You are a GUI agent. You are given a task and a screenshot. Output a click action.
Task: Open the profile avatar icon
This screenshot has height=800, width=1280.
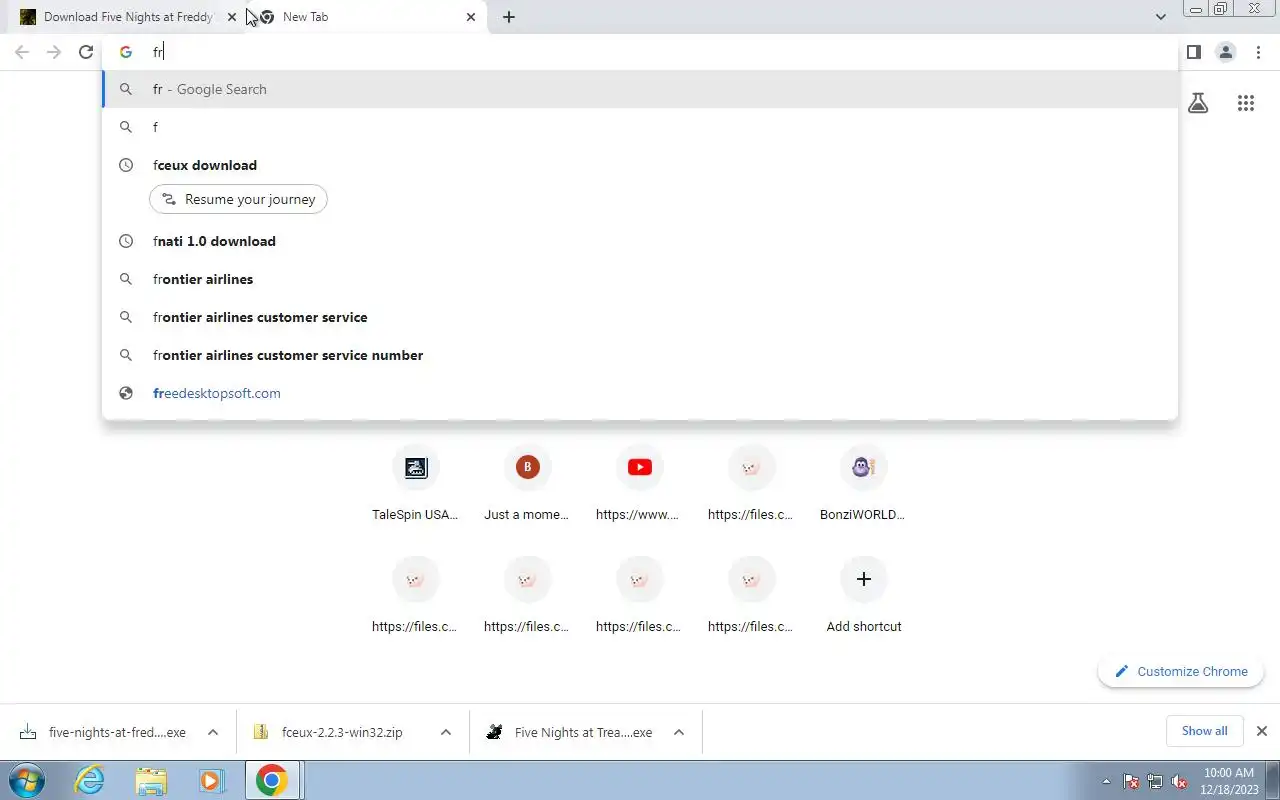(1225, 52)
